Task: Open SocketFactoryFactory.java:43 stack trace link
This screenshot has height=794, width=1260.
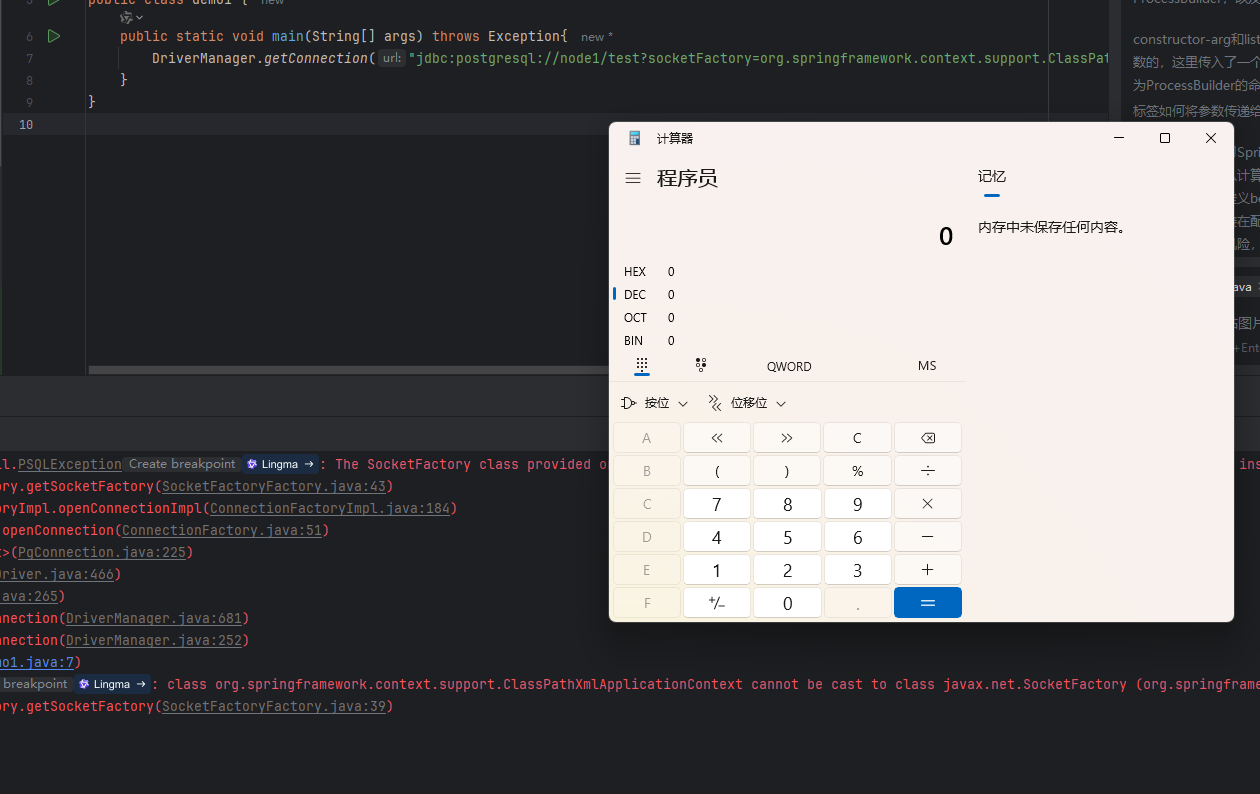Action: pyautogui.click(x=273, y=486)
